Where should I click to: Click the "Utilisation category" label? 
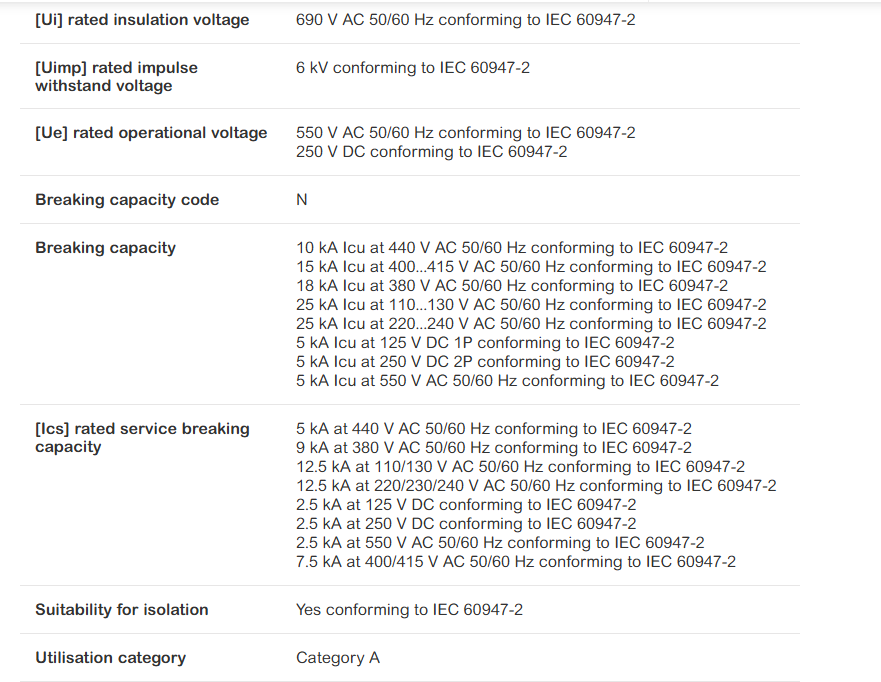(110, 658)
